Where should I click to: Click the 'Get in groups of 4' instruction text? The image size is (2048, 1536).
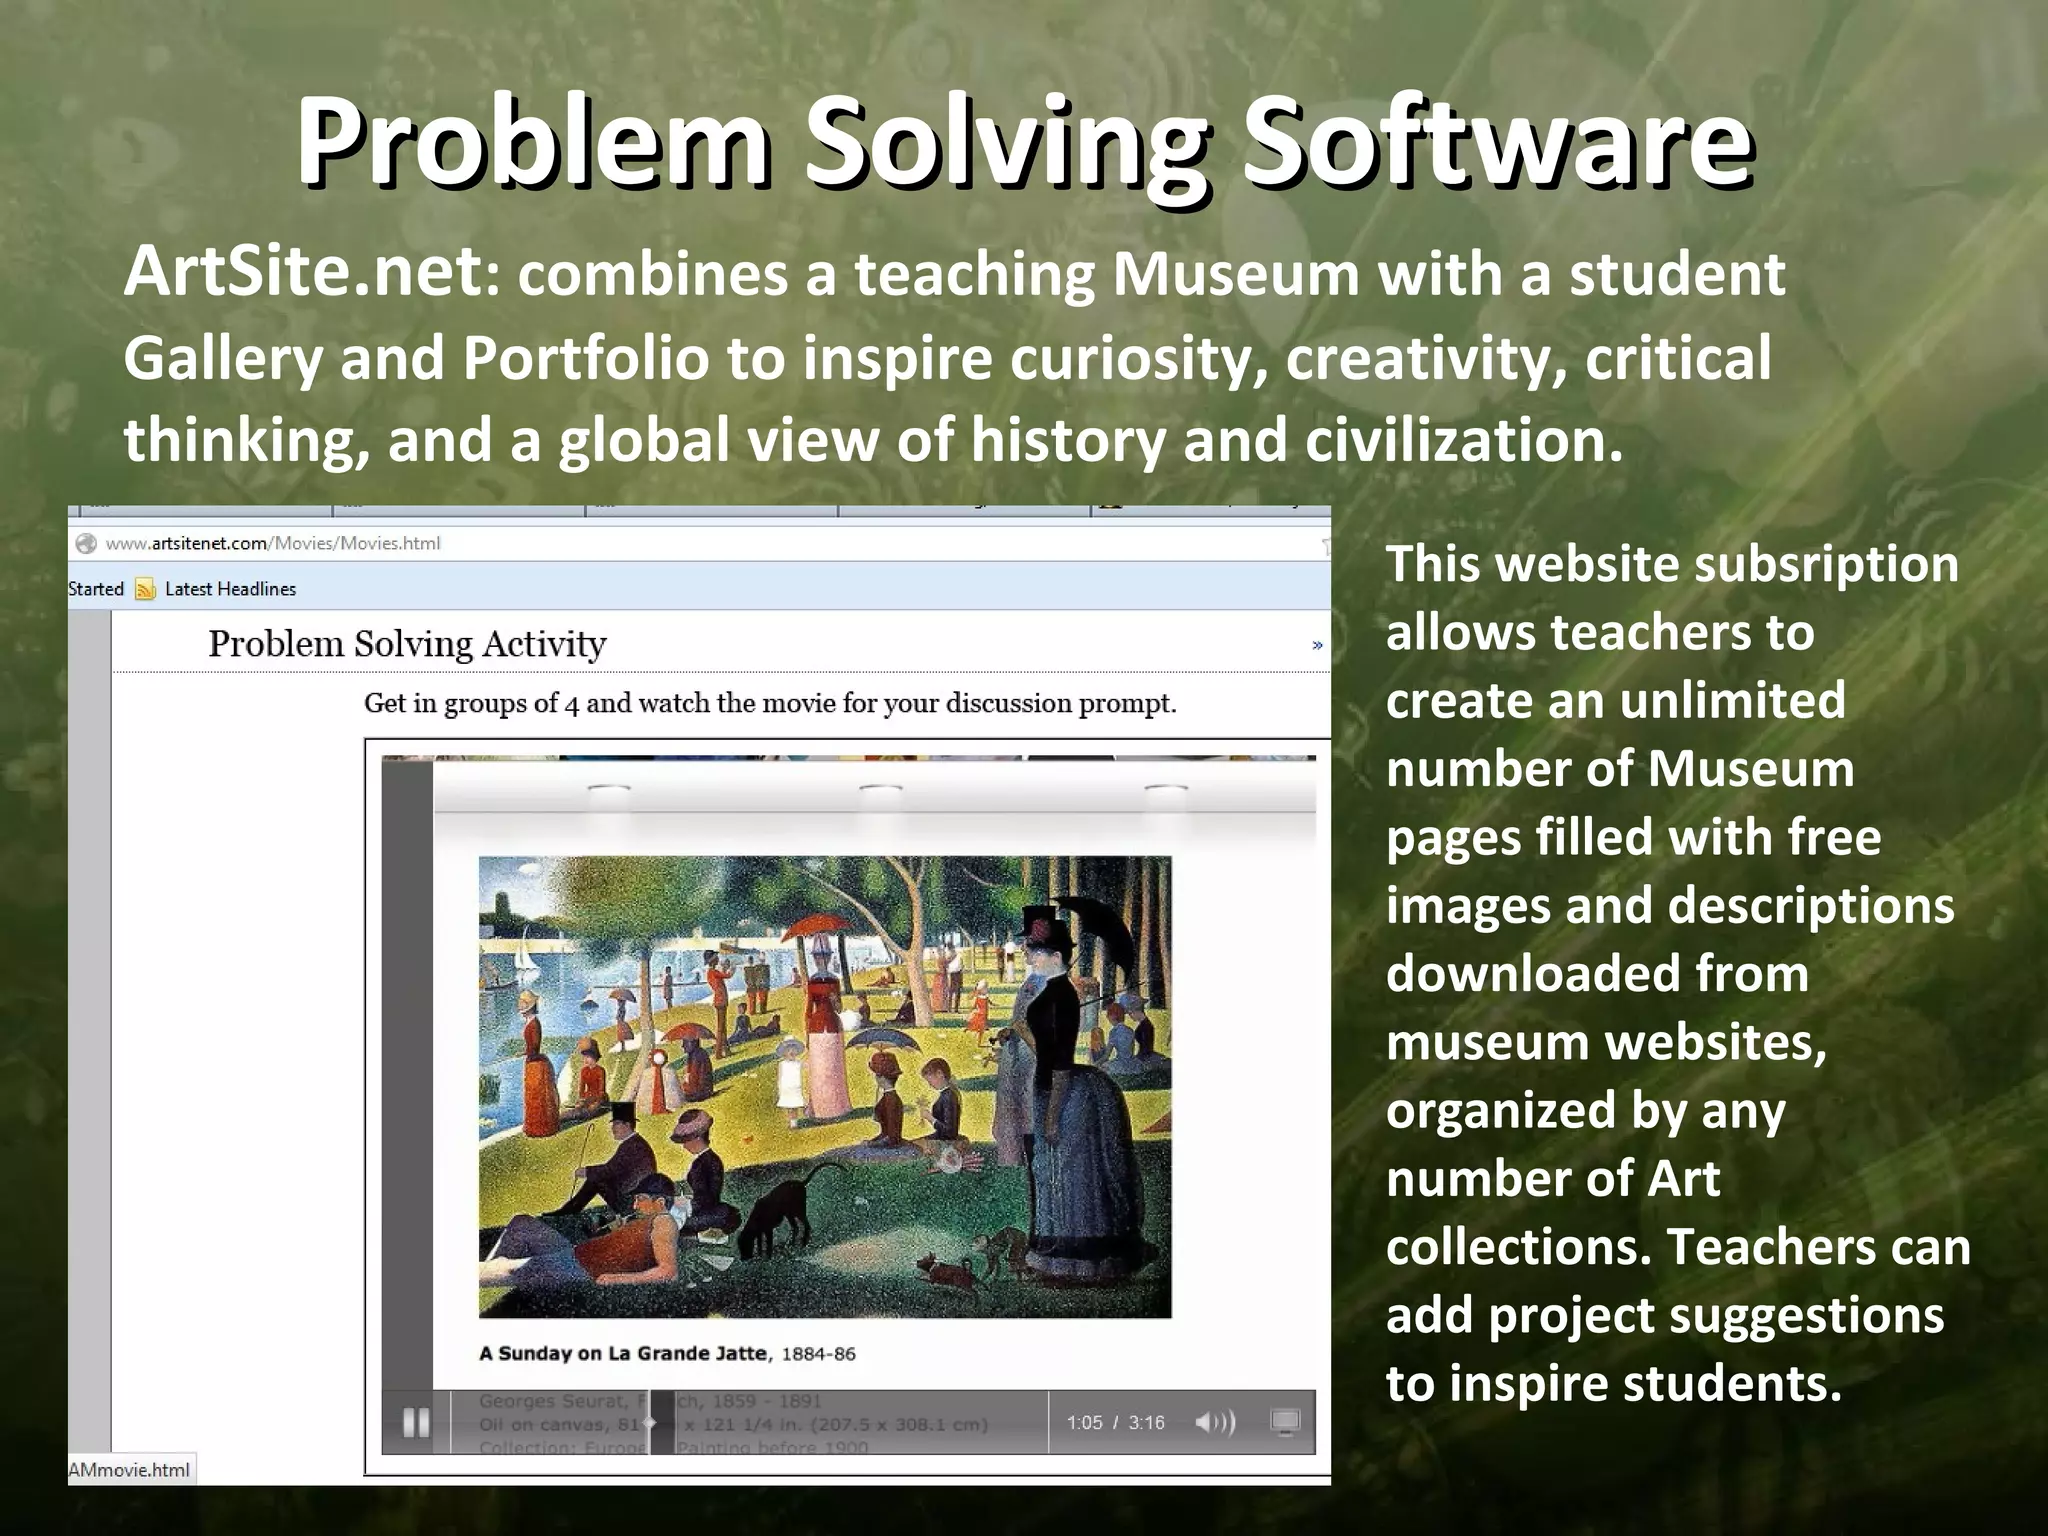(770, 704)
